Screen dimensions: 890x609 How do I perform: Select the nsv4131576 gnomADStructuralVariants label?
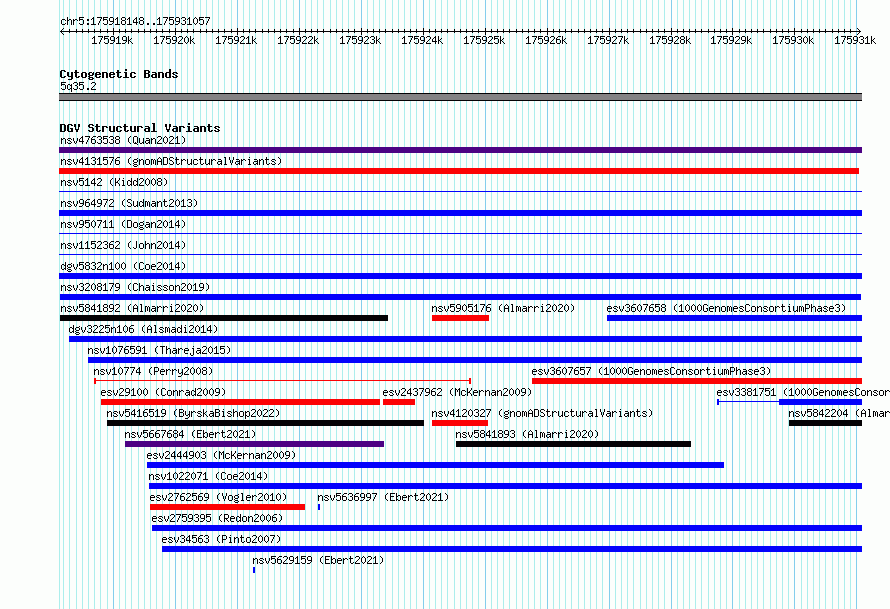[x=171, y=161]
